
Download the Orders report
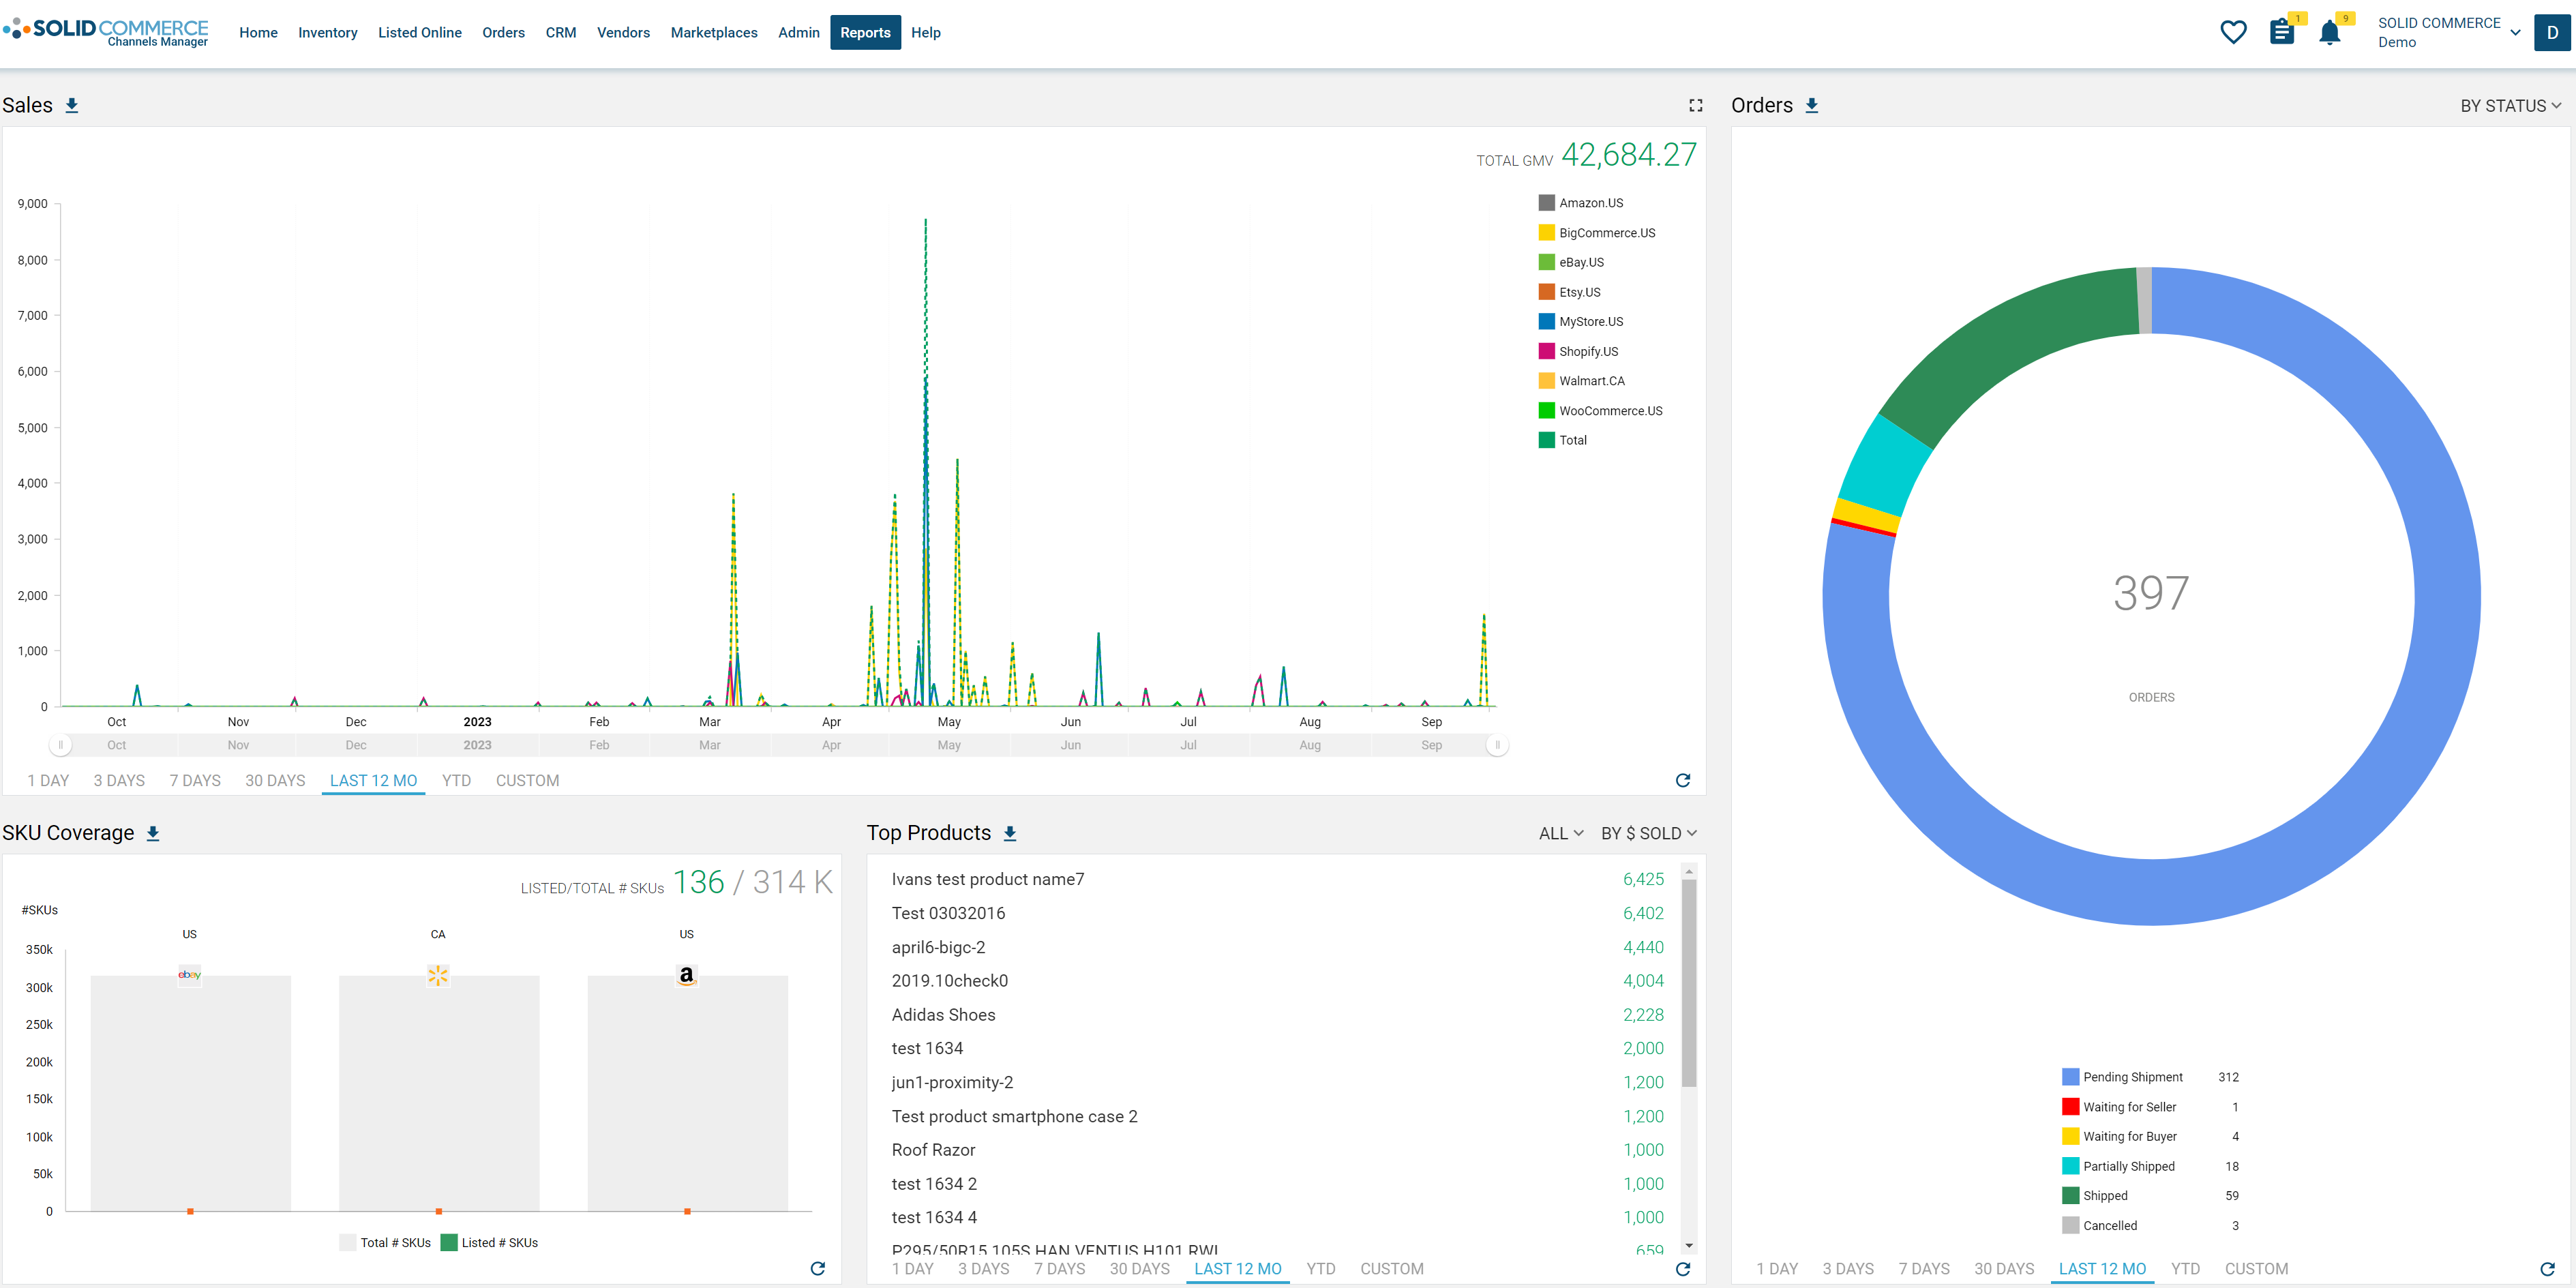(x=1811, y=105)
